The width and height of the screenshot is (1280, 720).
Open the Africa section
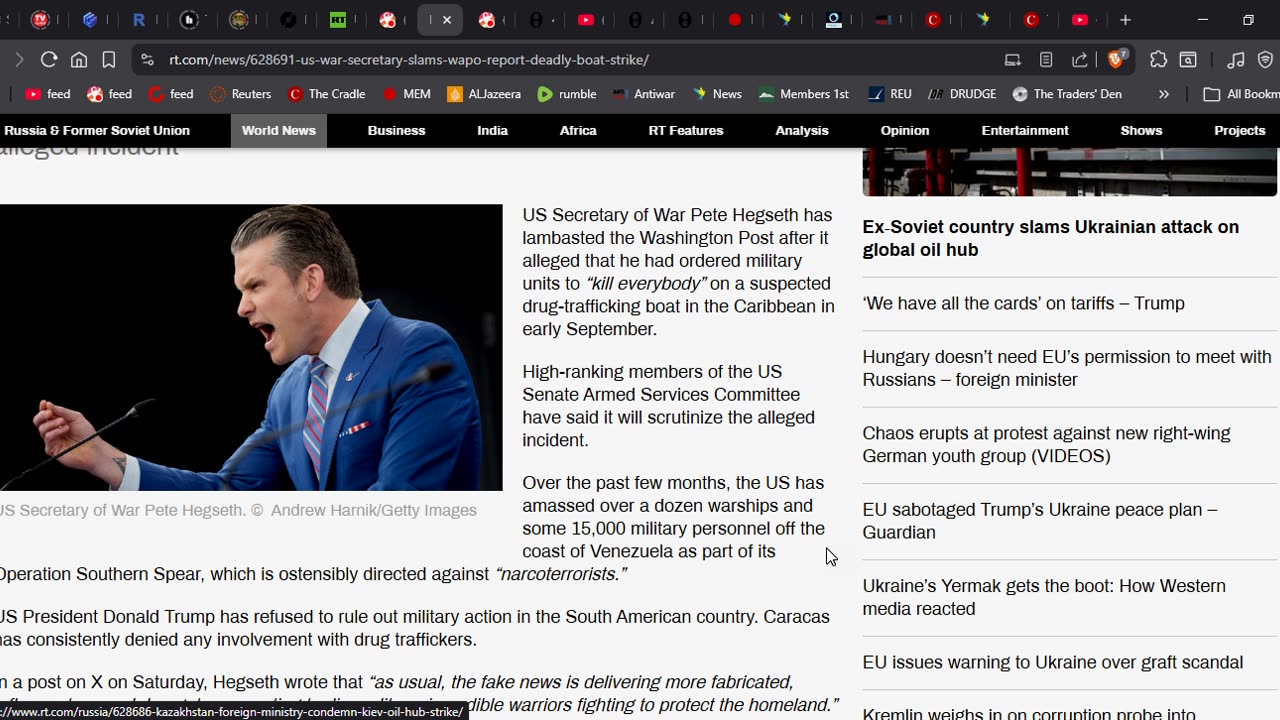(x=578, y=131)
